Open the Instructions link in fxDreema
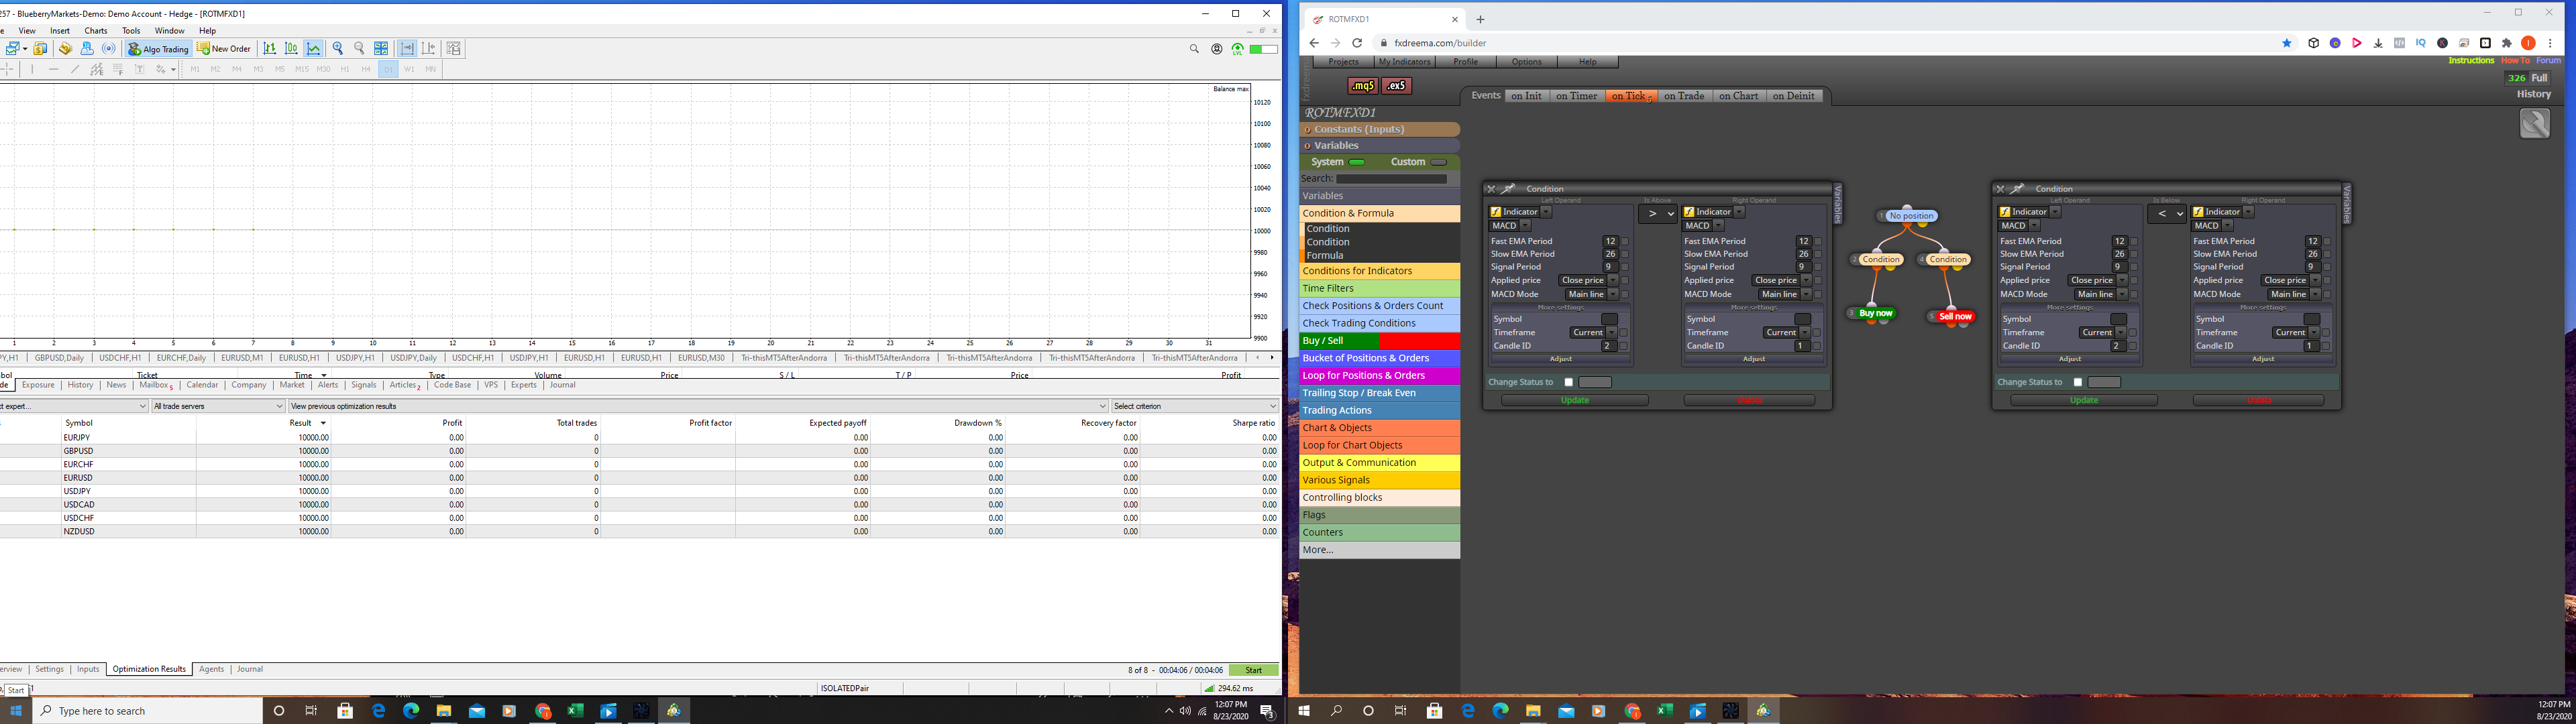2576x724 pixels. click(x=2471, y=61)
